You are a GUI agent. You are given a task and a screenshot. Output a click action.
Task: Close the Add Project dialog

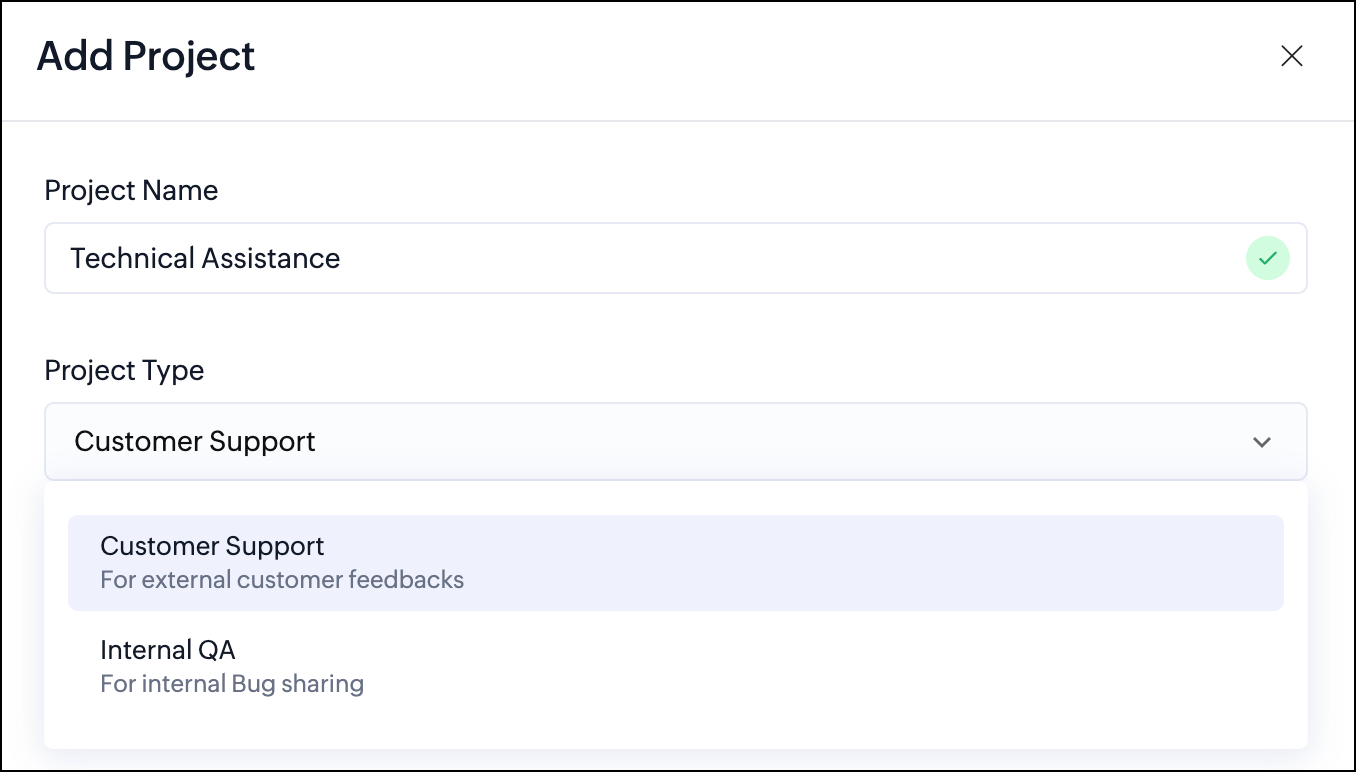1291,56
